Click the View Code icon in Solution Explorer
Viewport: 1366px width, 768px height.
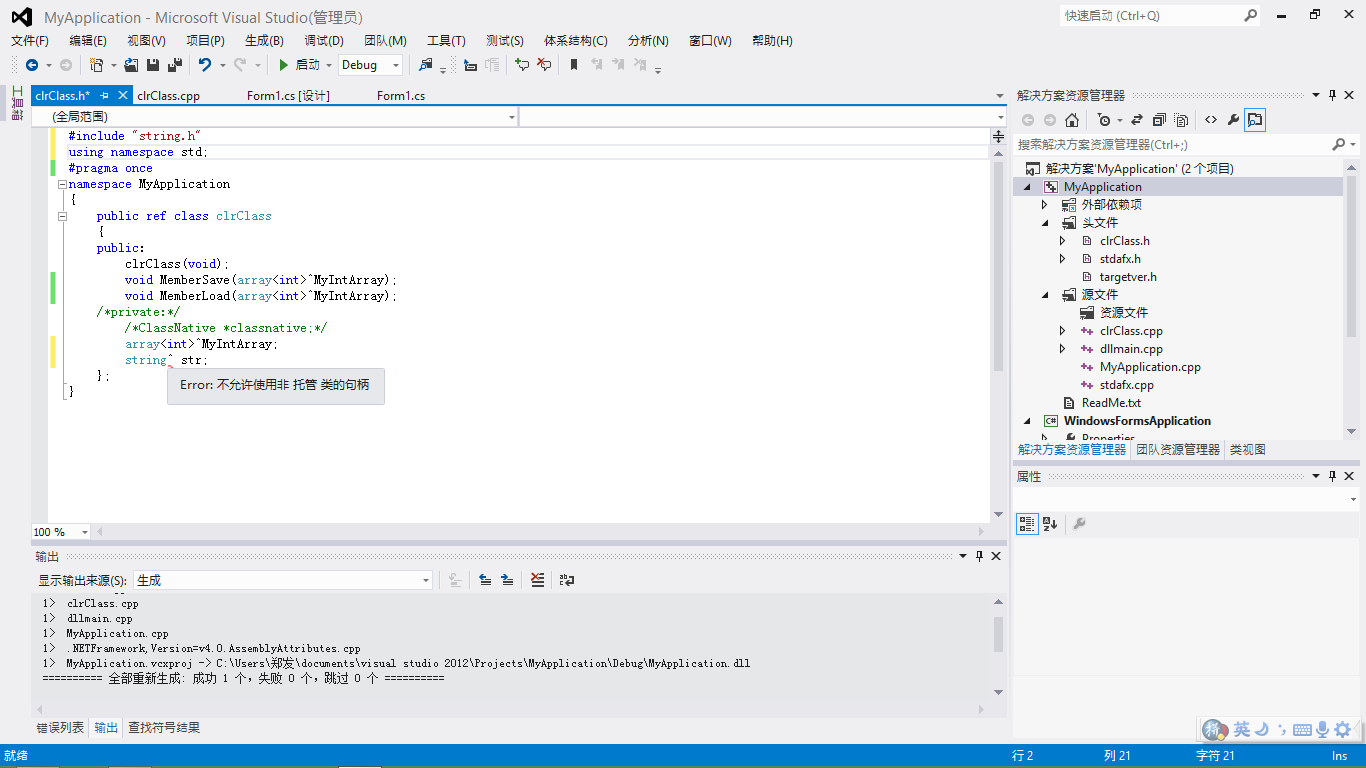click(x=1211, y=120)
